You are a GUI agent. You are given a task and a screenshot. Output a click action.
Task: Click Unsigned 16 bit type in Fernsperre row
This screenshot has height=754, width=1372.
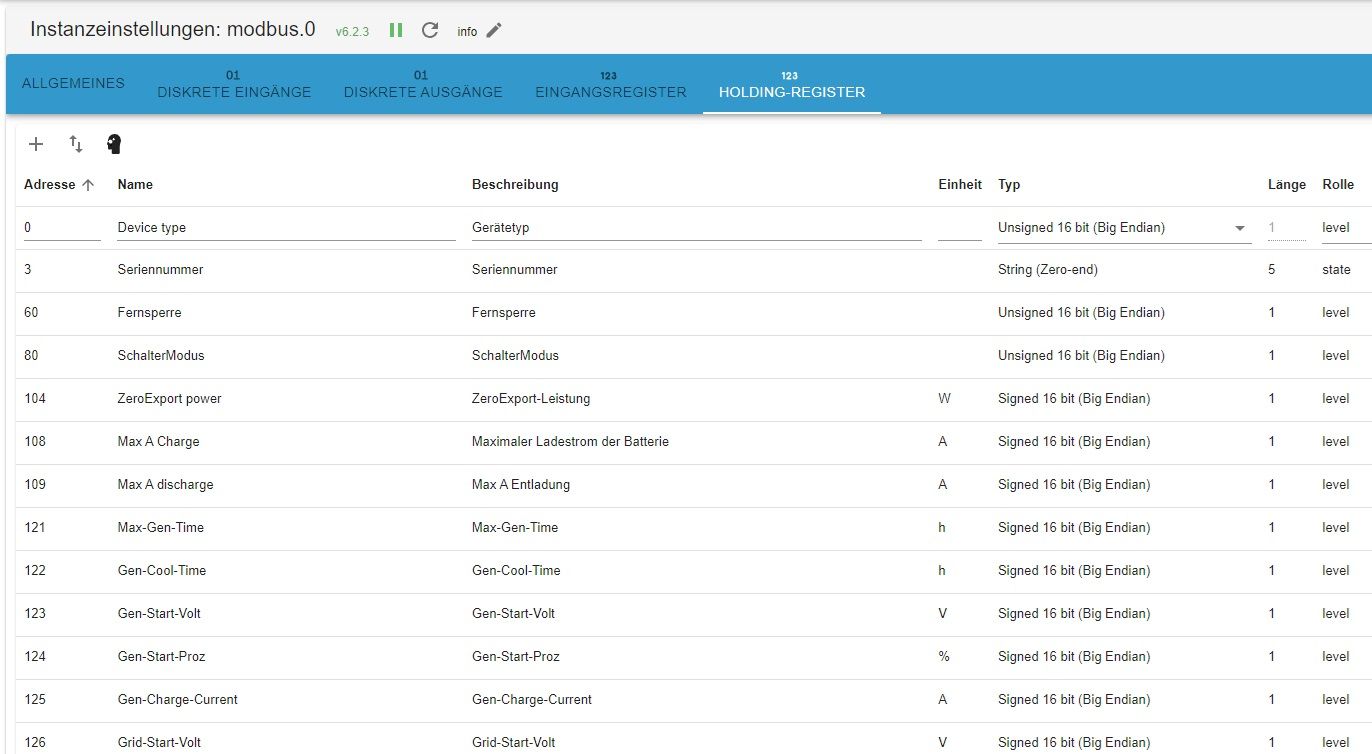(1081, 313)
